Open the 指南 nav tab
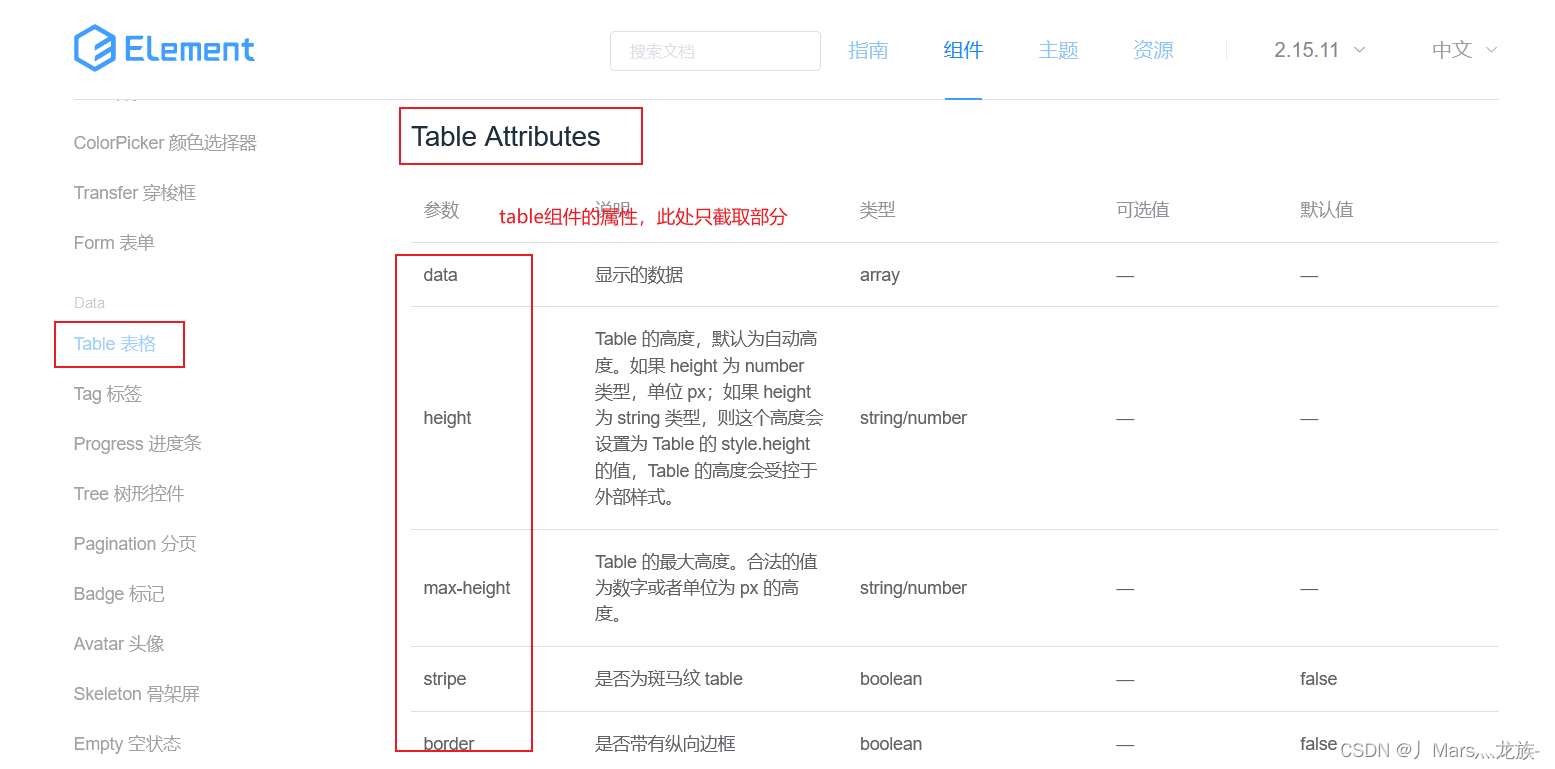Screen dimensions: 1555x769 pos(868,50)
